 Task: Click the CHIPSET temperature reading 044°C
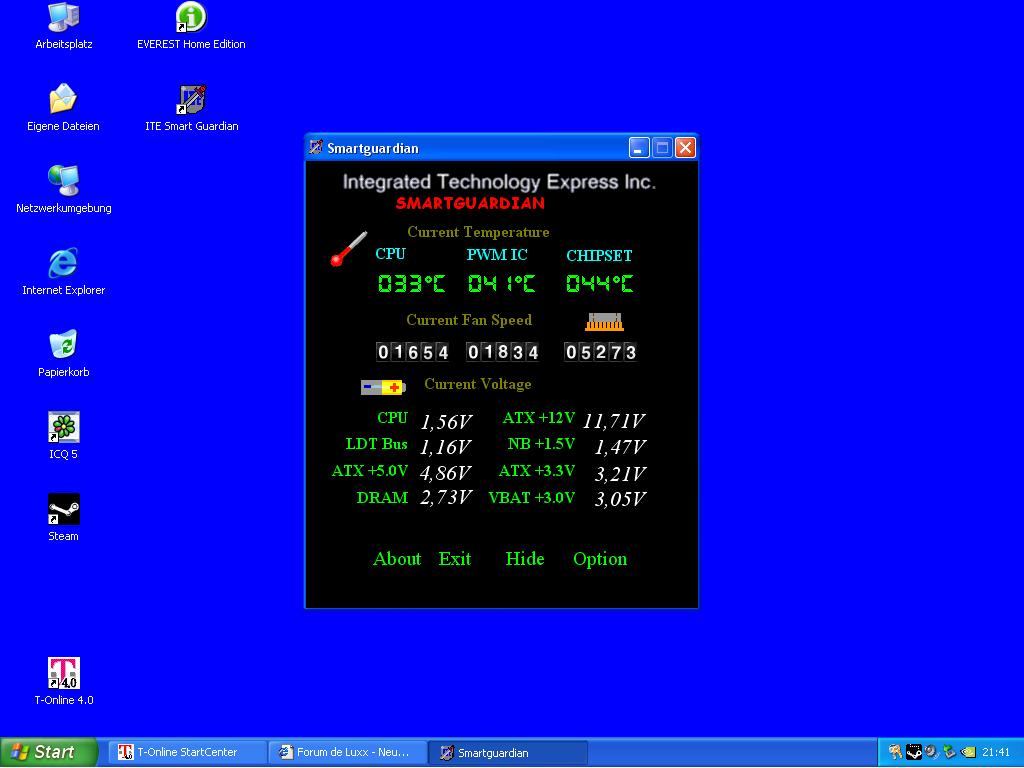coord(600,283)
